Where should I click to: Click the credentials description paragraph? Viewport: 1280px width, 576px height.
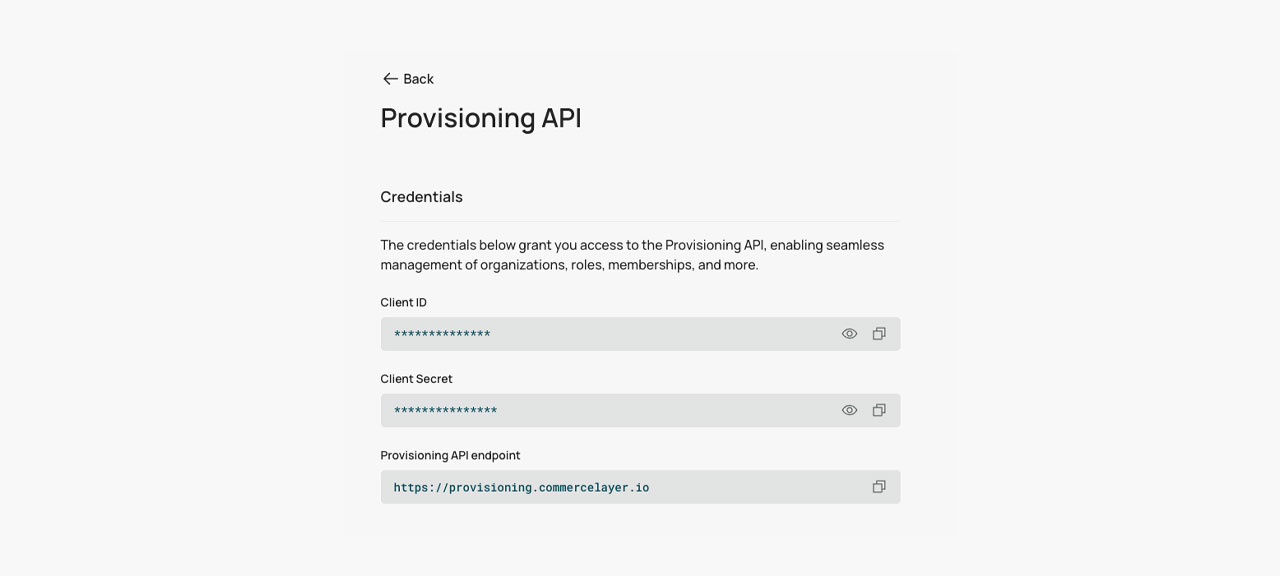point(631,255)
